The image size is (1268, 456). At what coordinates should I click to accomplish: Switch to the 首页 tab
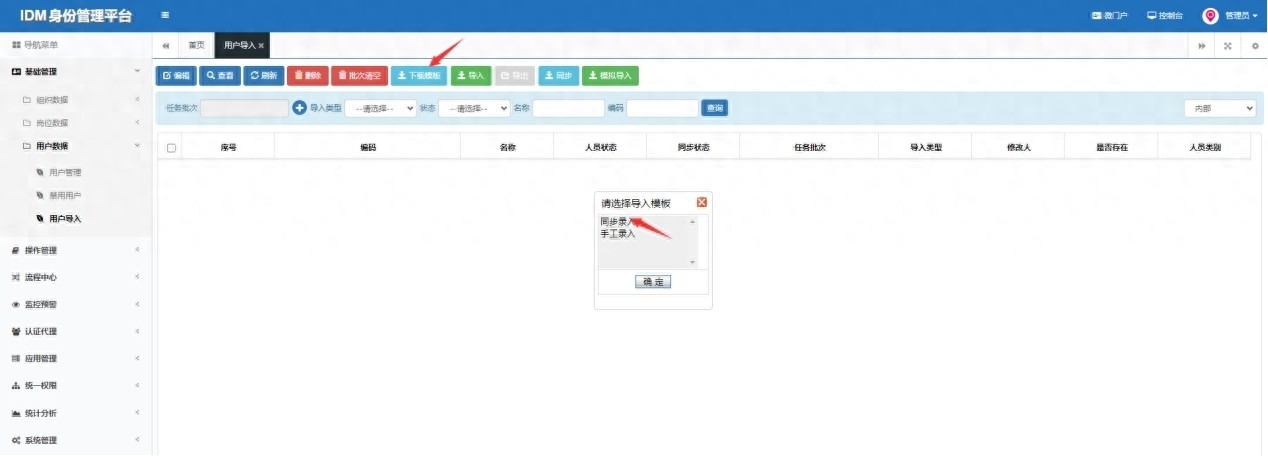pyautogui.click(x=197, y=46)
